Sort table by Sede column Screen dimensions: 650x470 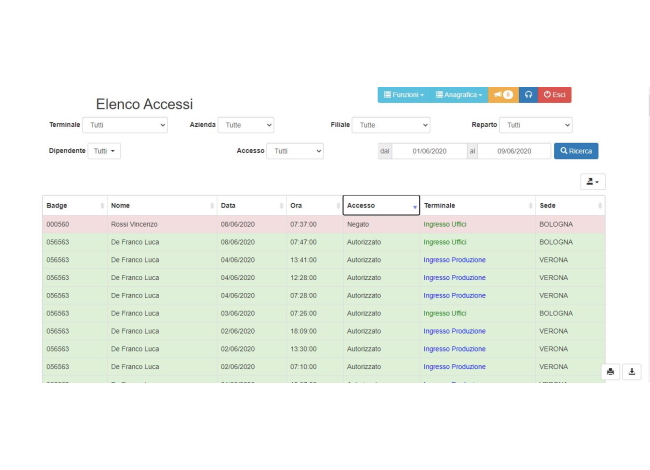point(570,206)
